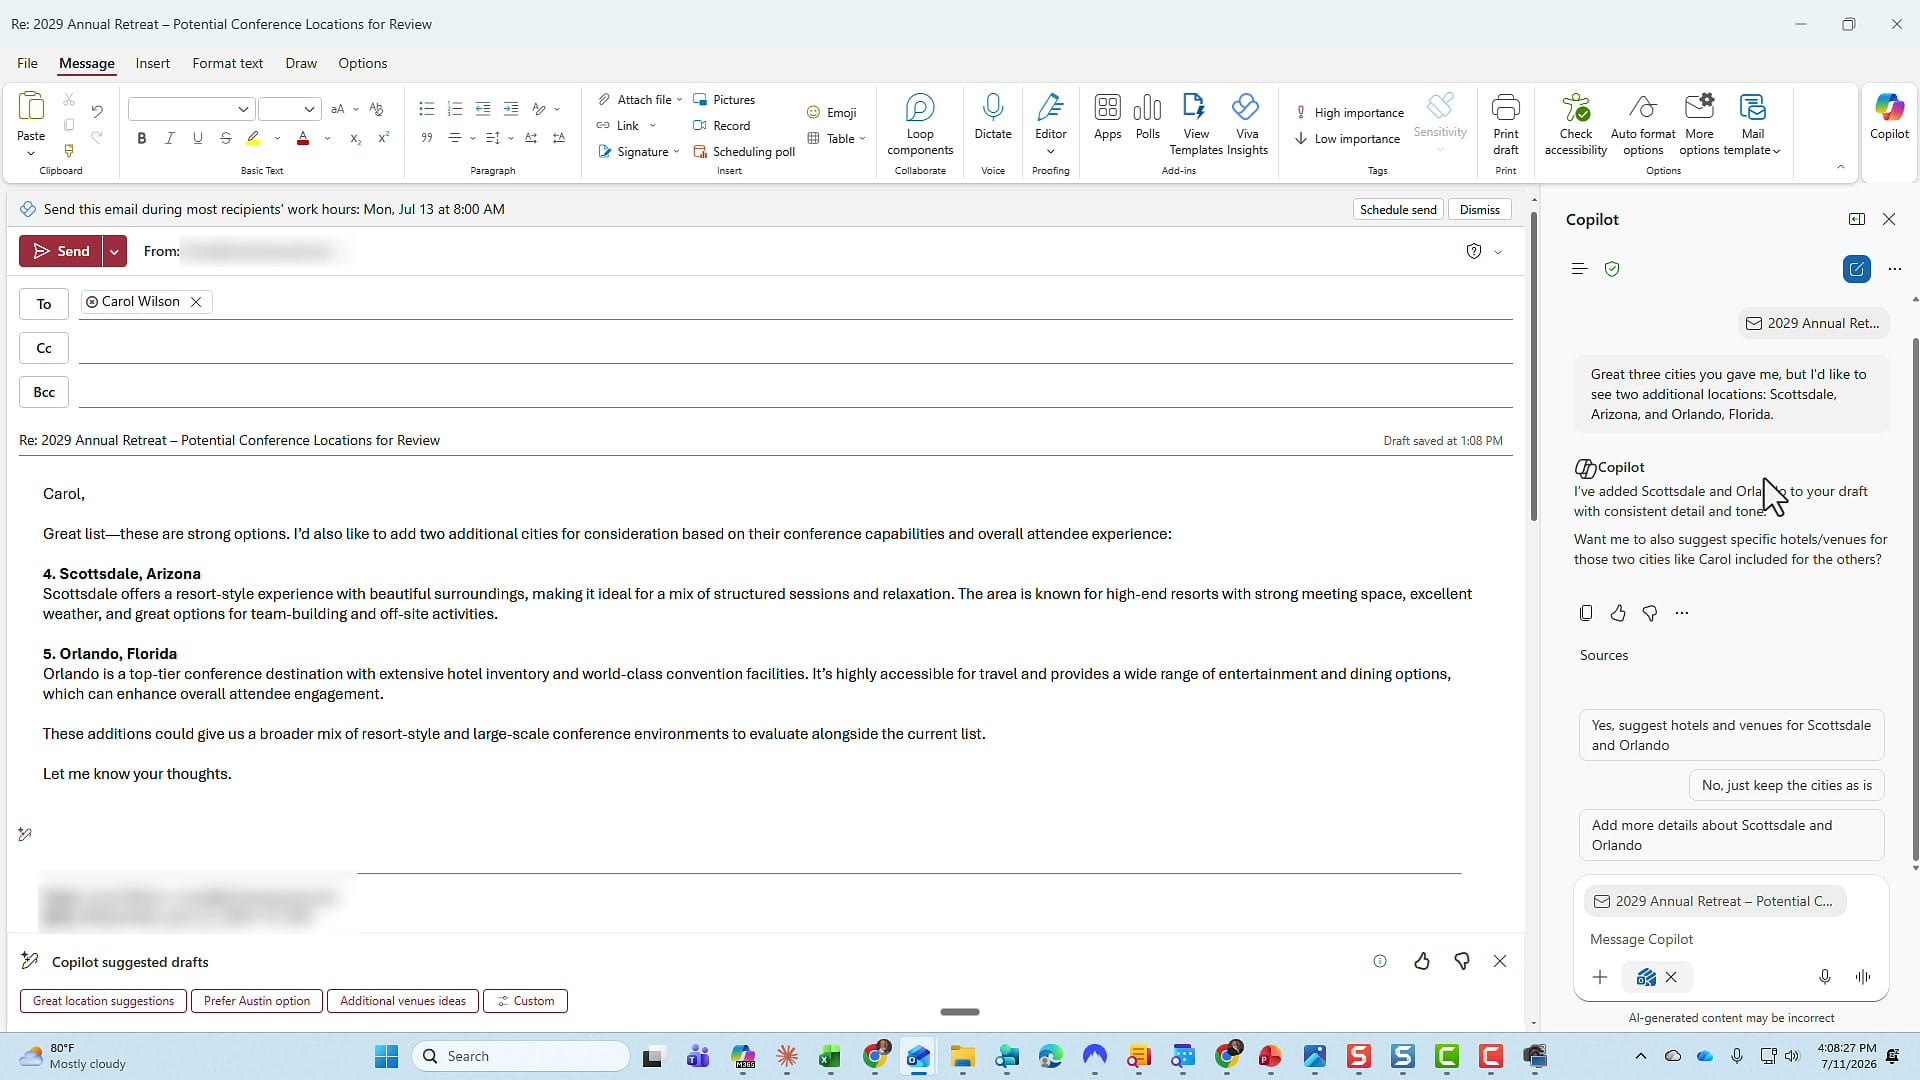Open Copilot conversation list menu icon
This screenshot has width=1920, height=1080.
1579,269
